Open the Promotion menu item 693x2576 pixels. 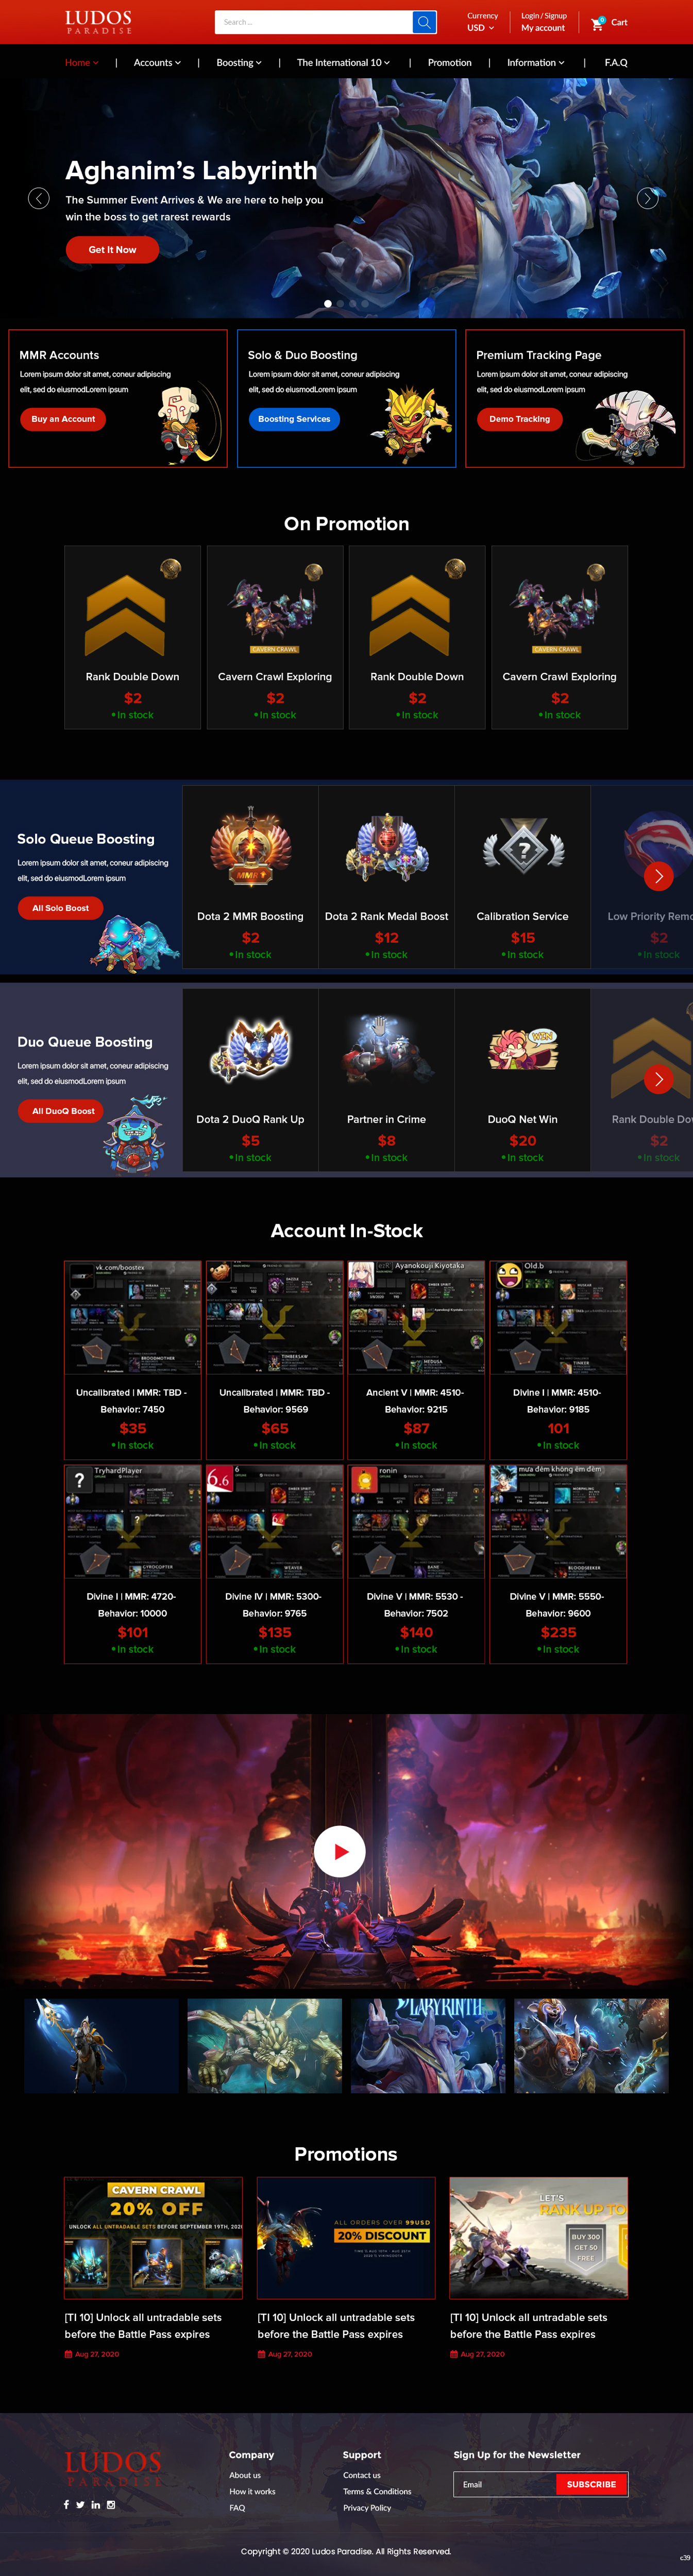[x=449, y=62]
